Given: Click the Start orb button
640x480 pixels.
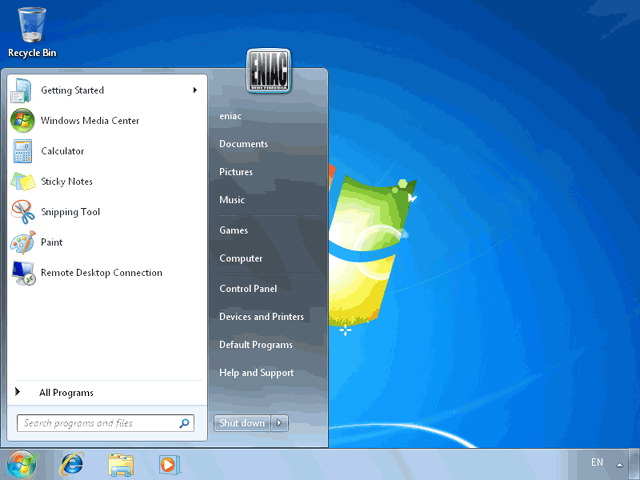Looking at the screenshot, I should (x=21, y=464).
